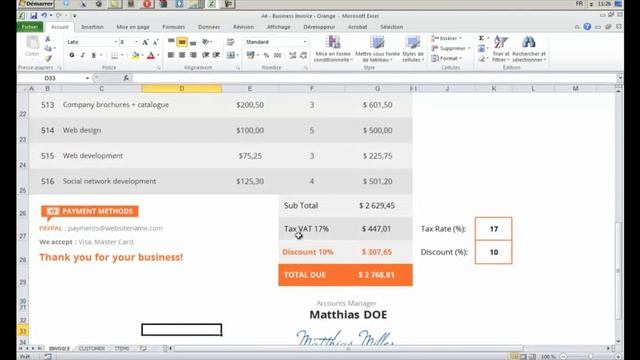Align text left
640x360 pixels.
tap(171, 55)
